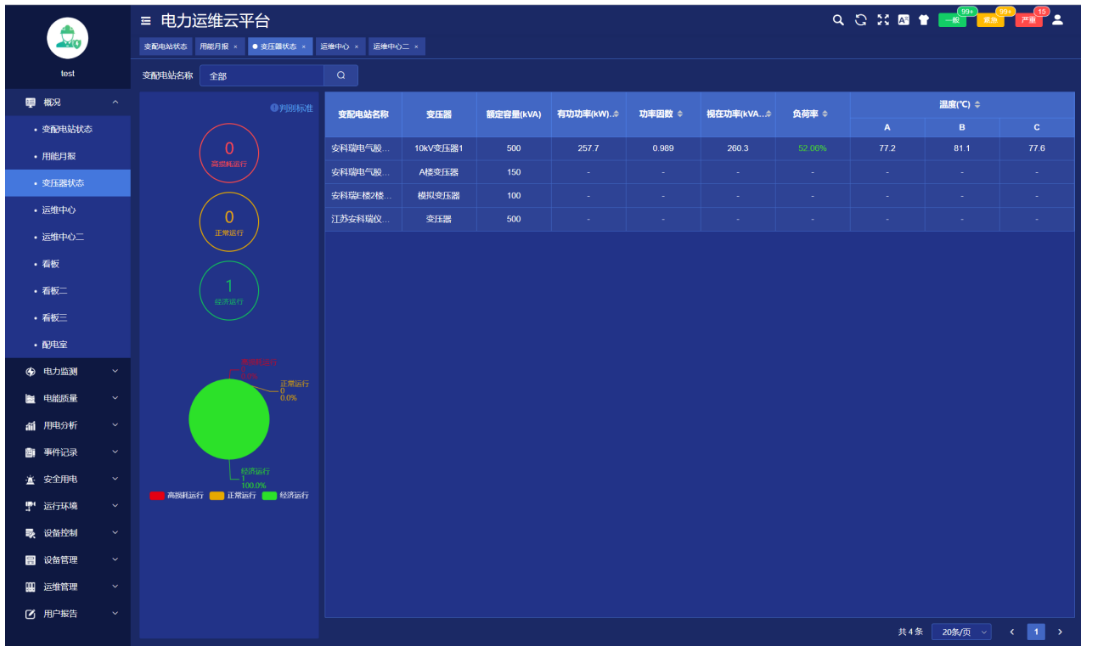Select 运维中心 in the sidebar menu

point(58,210)
